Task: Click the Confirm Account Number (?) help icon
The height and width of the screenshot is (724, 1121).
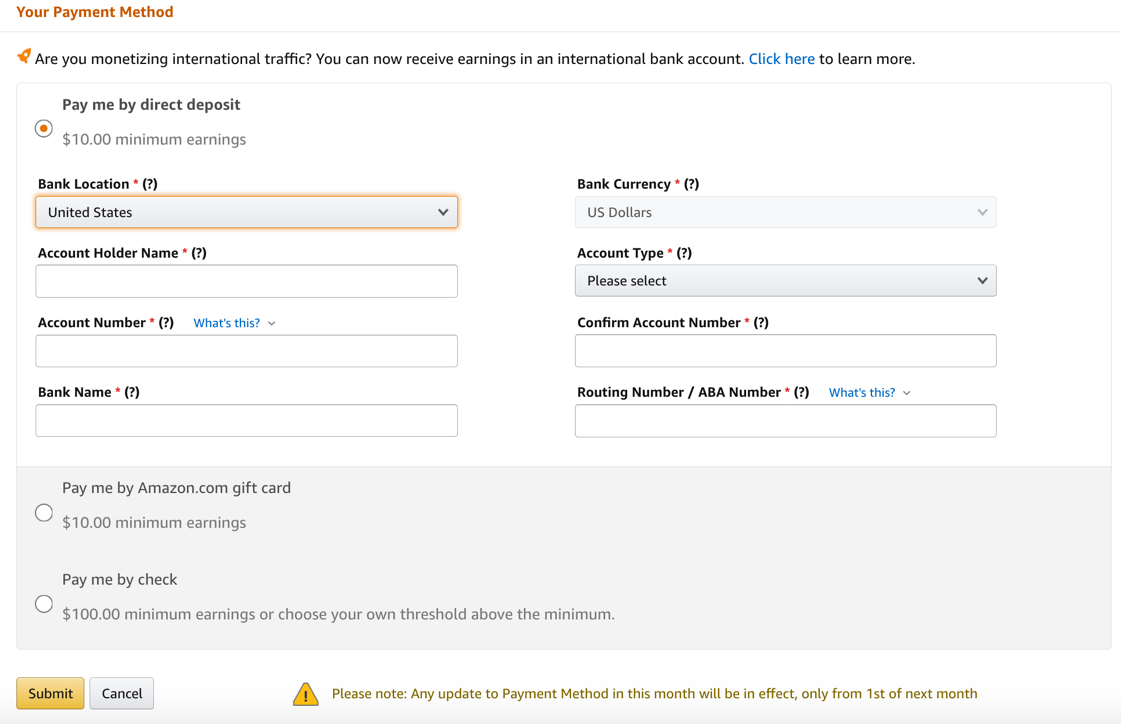Action: tap(761, 322)
